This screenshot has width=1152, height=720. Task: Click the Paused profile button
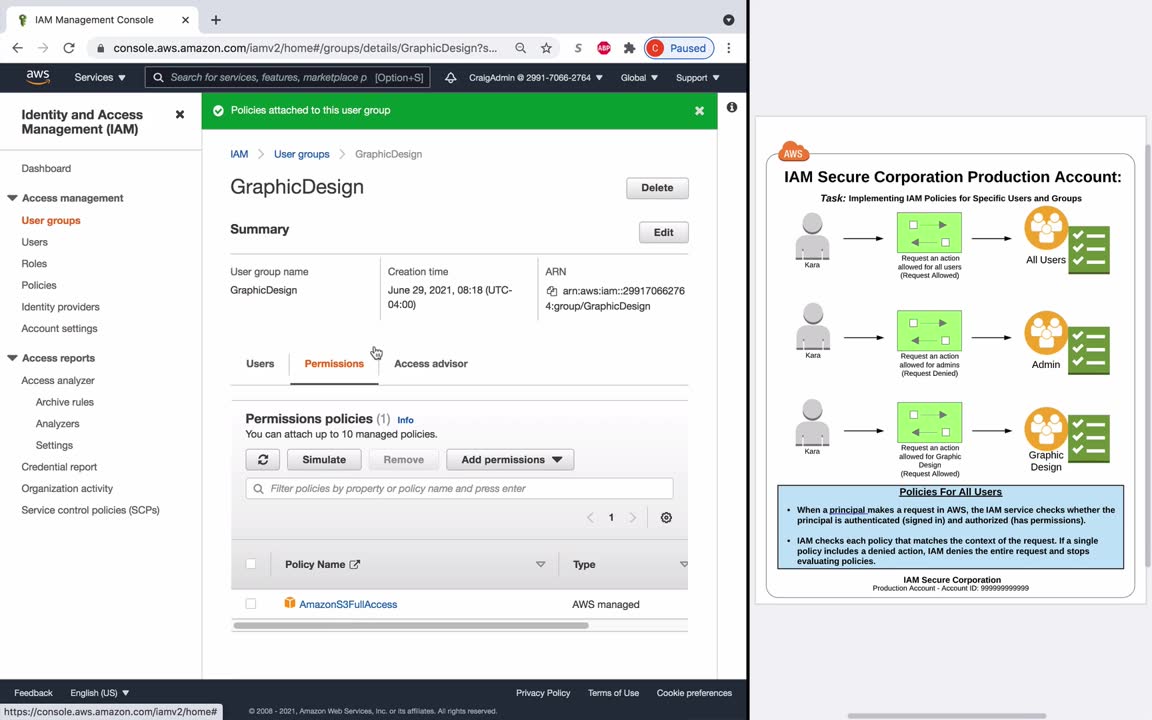pyautogui.click(x=680, y=48)
